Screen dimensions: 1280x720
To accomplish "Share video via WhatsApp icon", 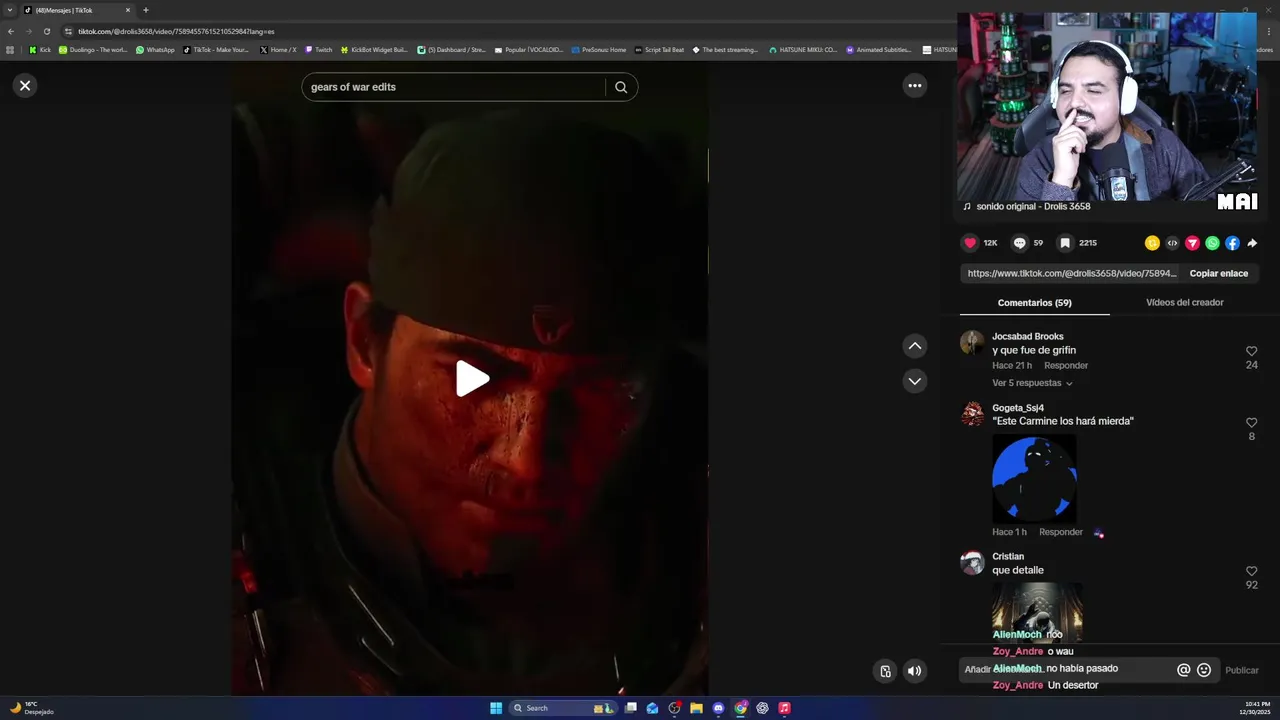I will point(1212,243).
